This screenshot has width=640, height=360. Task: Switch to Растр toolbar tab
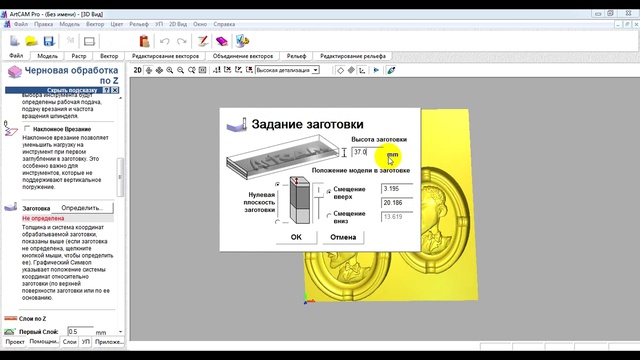click(x=79, y=56)
